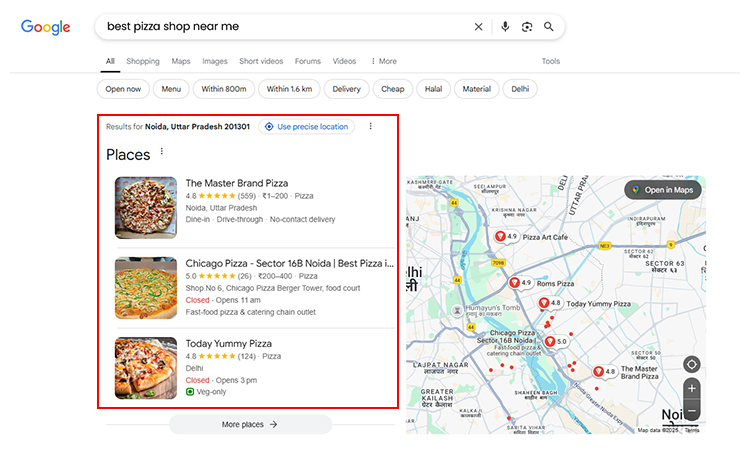Image resolution: width=750 pixels, height=450 pixels.
Task: Click Chicago Pizza thumbnail image
Action: tap(146, 288)
